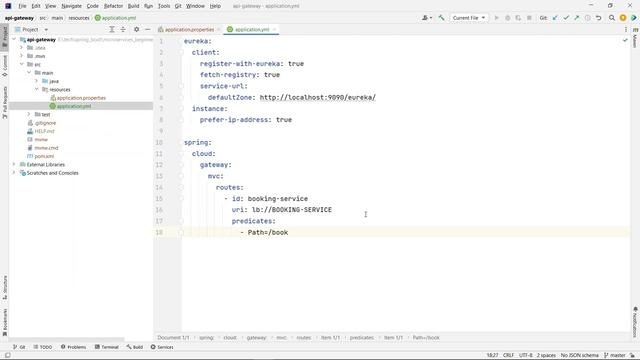Open the Services tool window
The height and width of the screenshot is (360, 640).
pos(162,347)
